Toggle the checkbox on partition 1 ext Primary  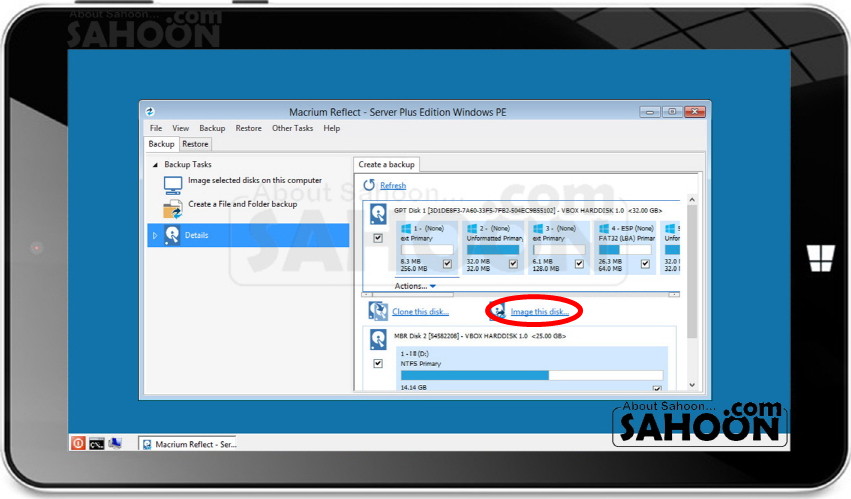[x=447, y=264]
